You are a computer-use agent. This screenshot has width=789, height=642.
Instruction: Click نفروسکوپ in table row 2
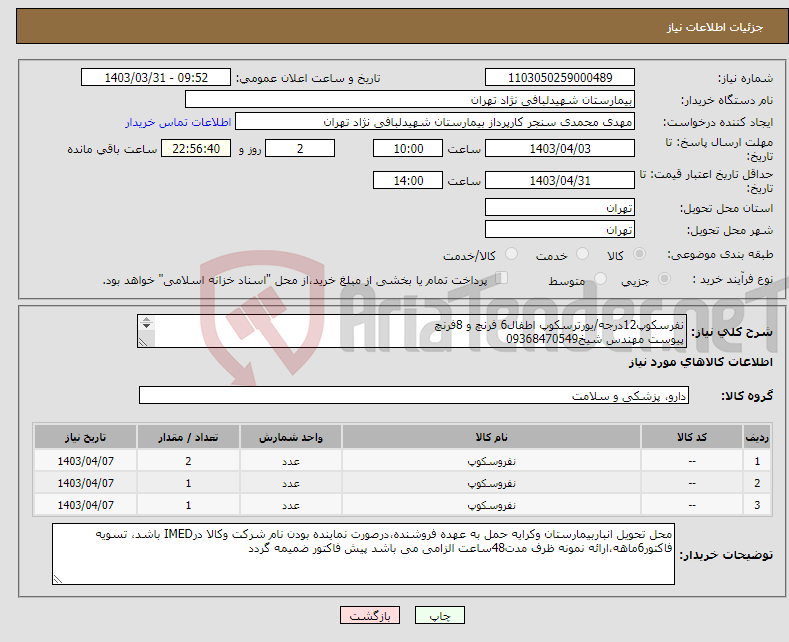tap(491, 483)
